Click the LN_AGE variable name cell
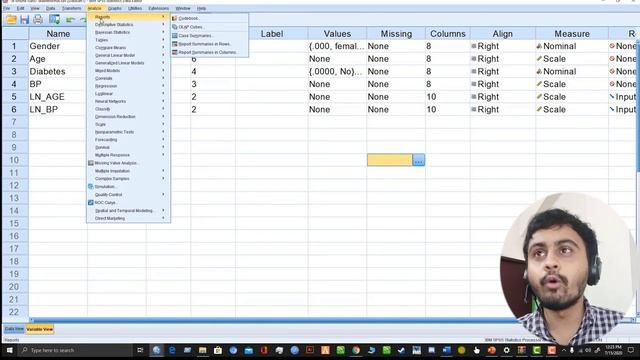640x360 pixels. (x=58, y=97)
